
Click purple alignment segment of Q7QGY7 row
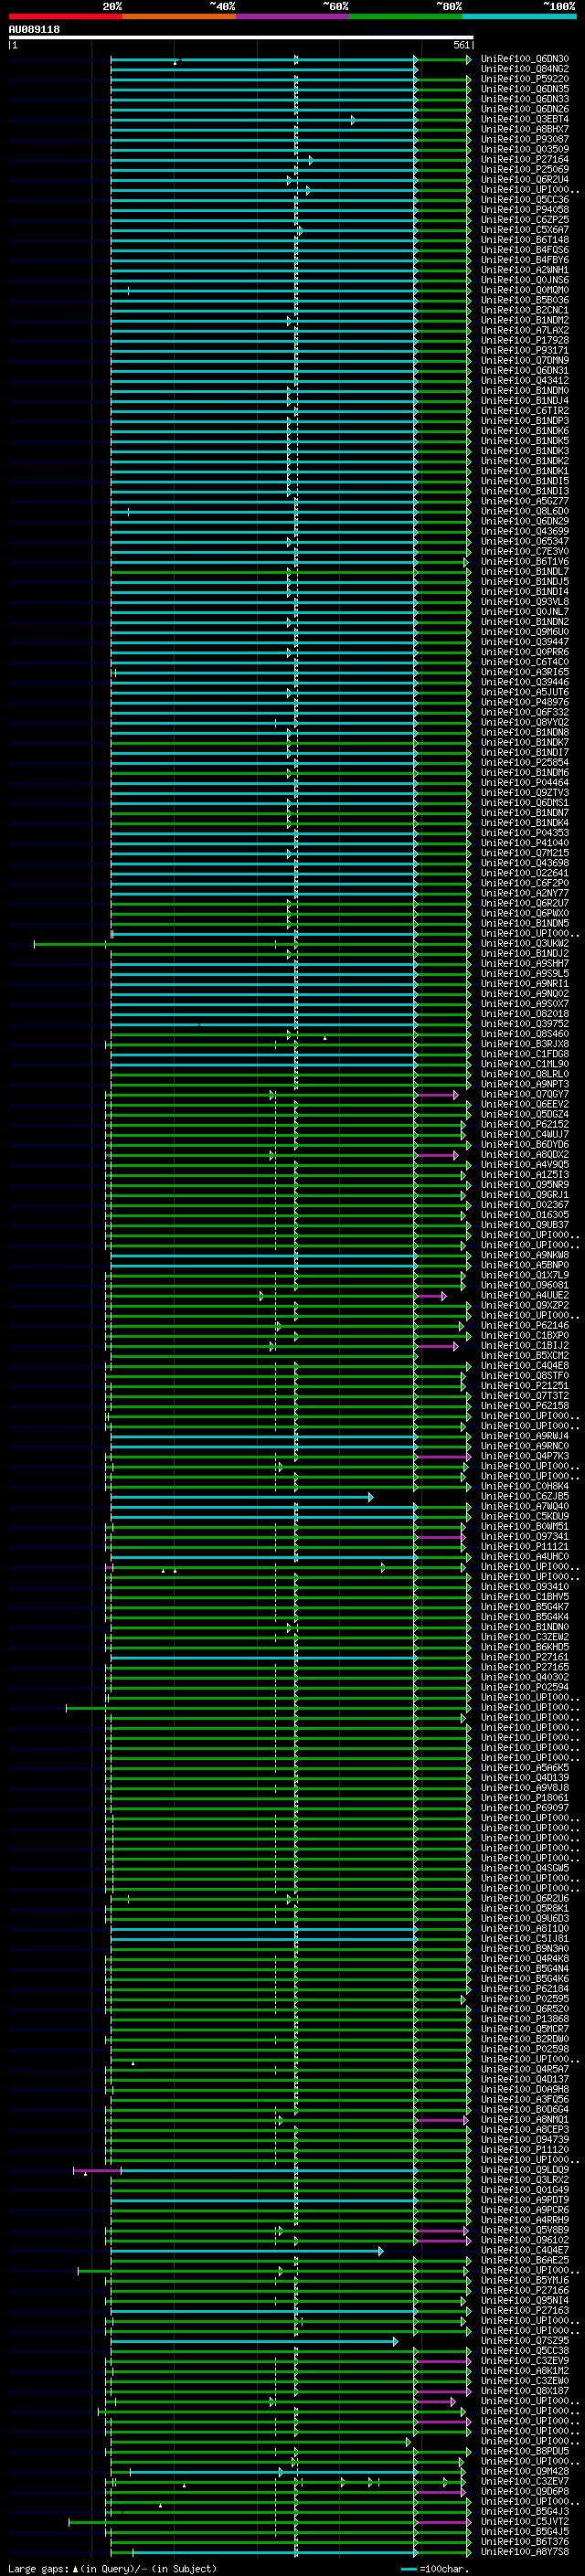tap(437, 1096)
